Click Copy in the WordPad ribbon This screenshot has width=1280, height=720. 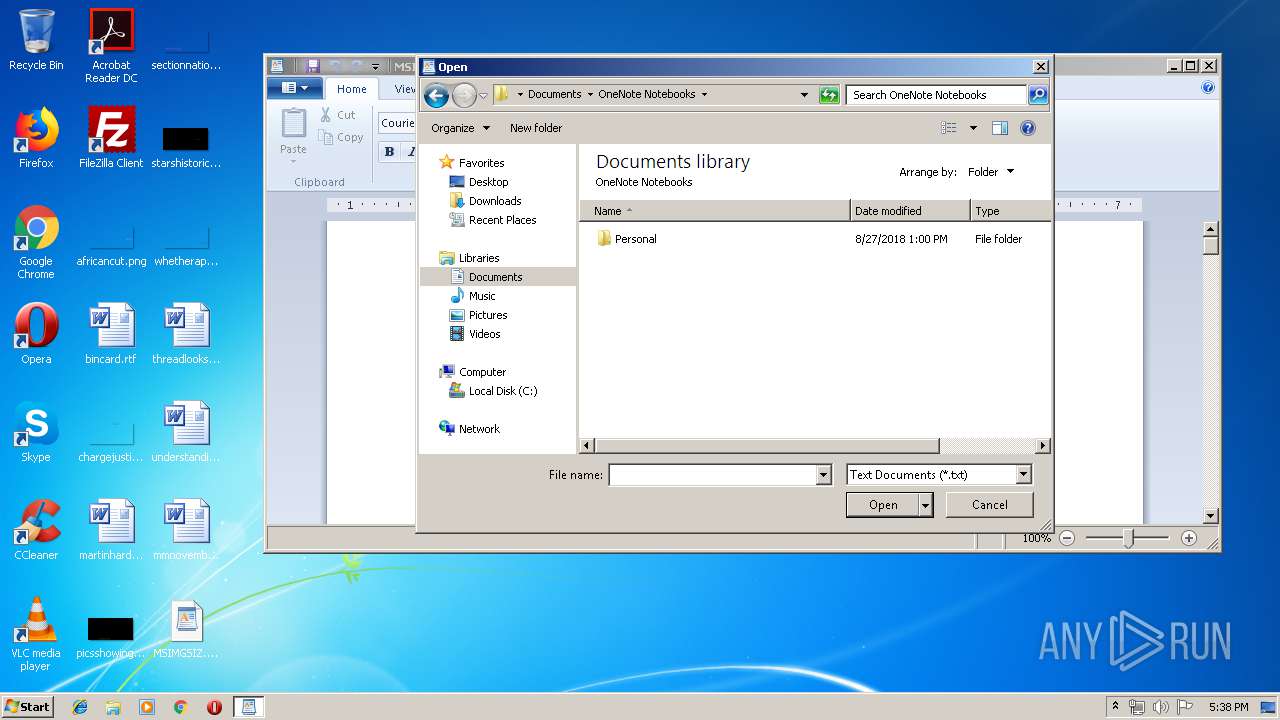coord(341,137)
